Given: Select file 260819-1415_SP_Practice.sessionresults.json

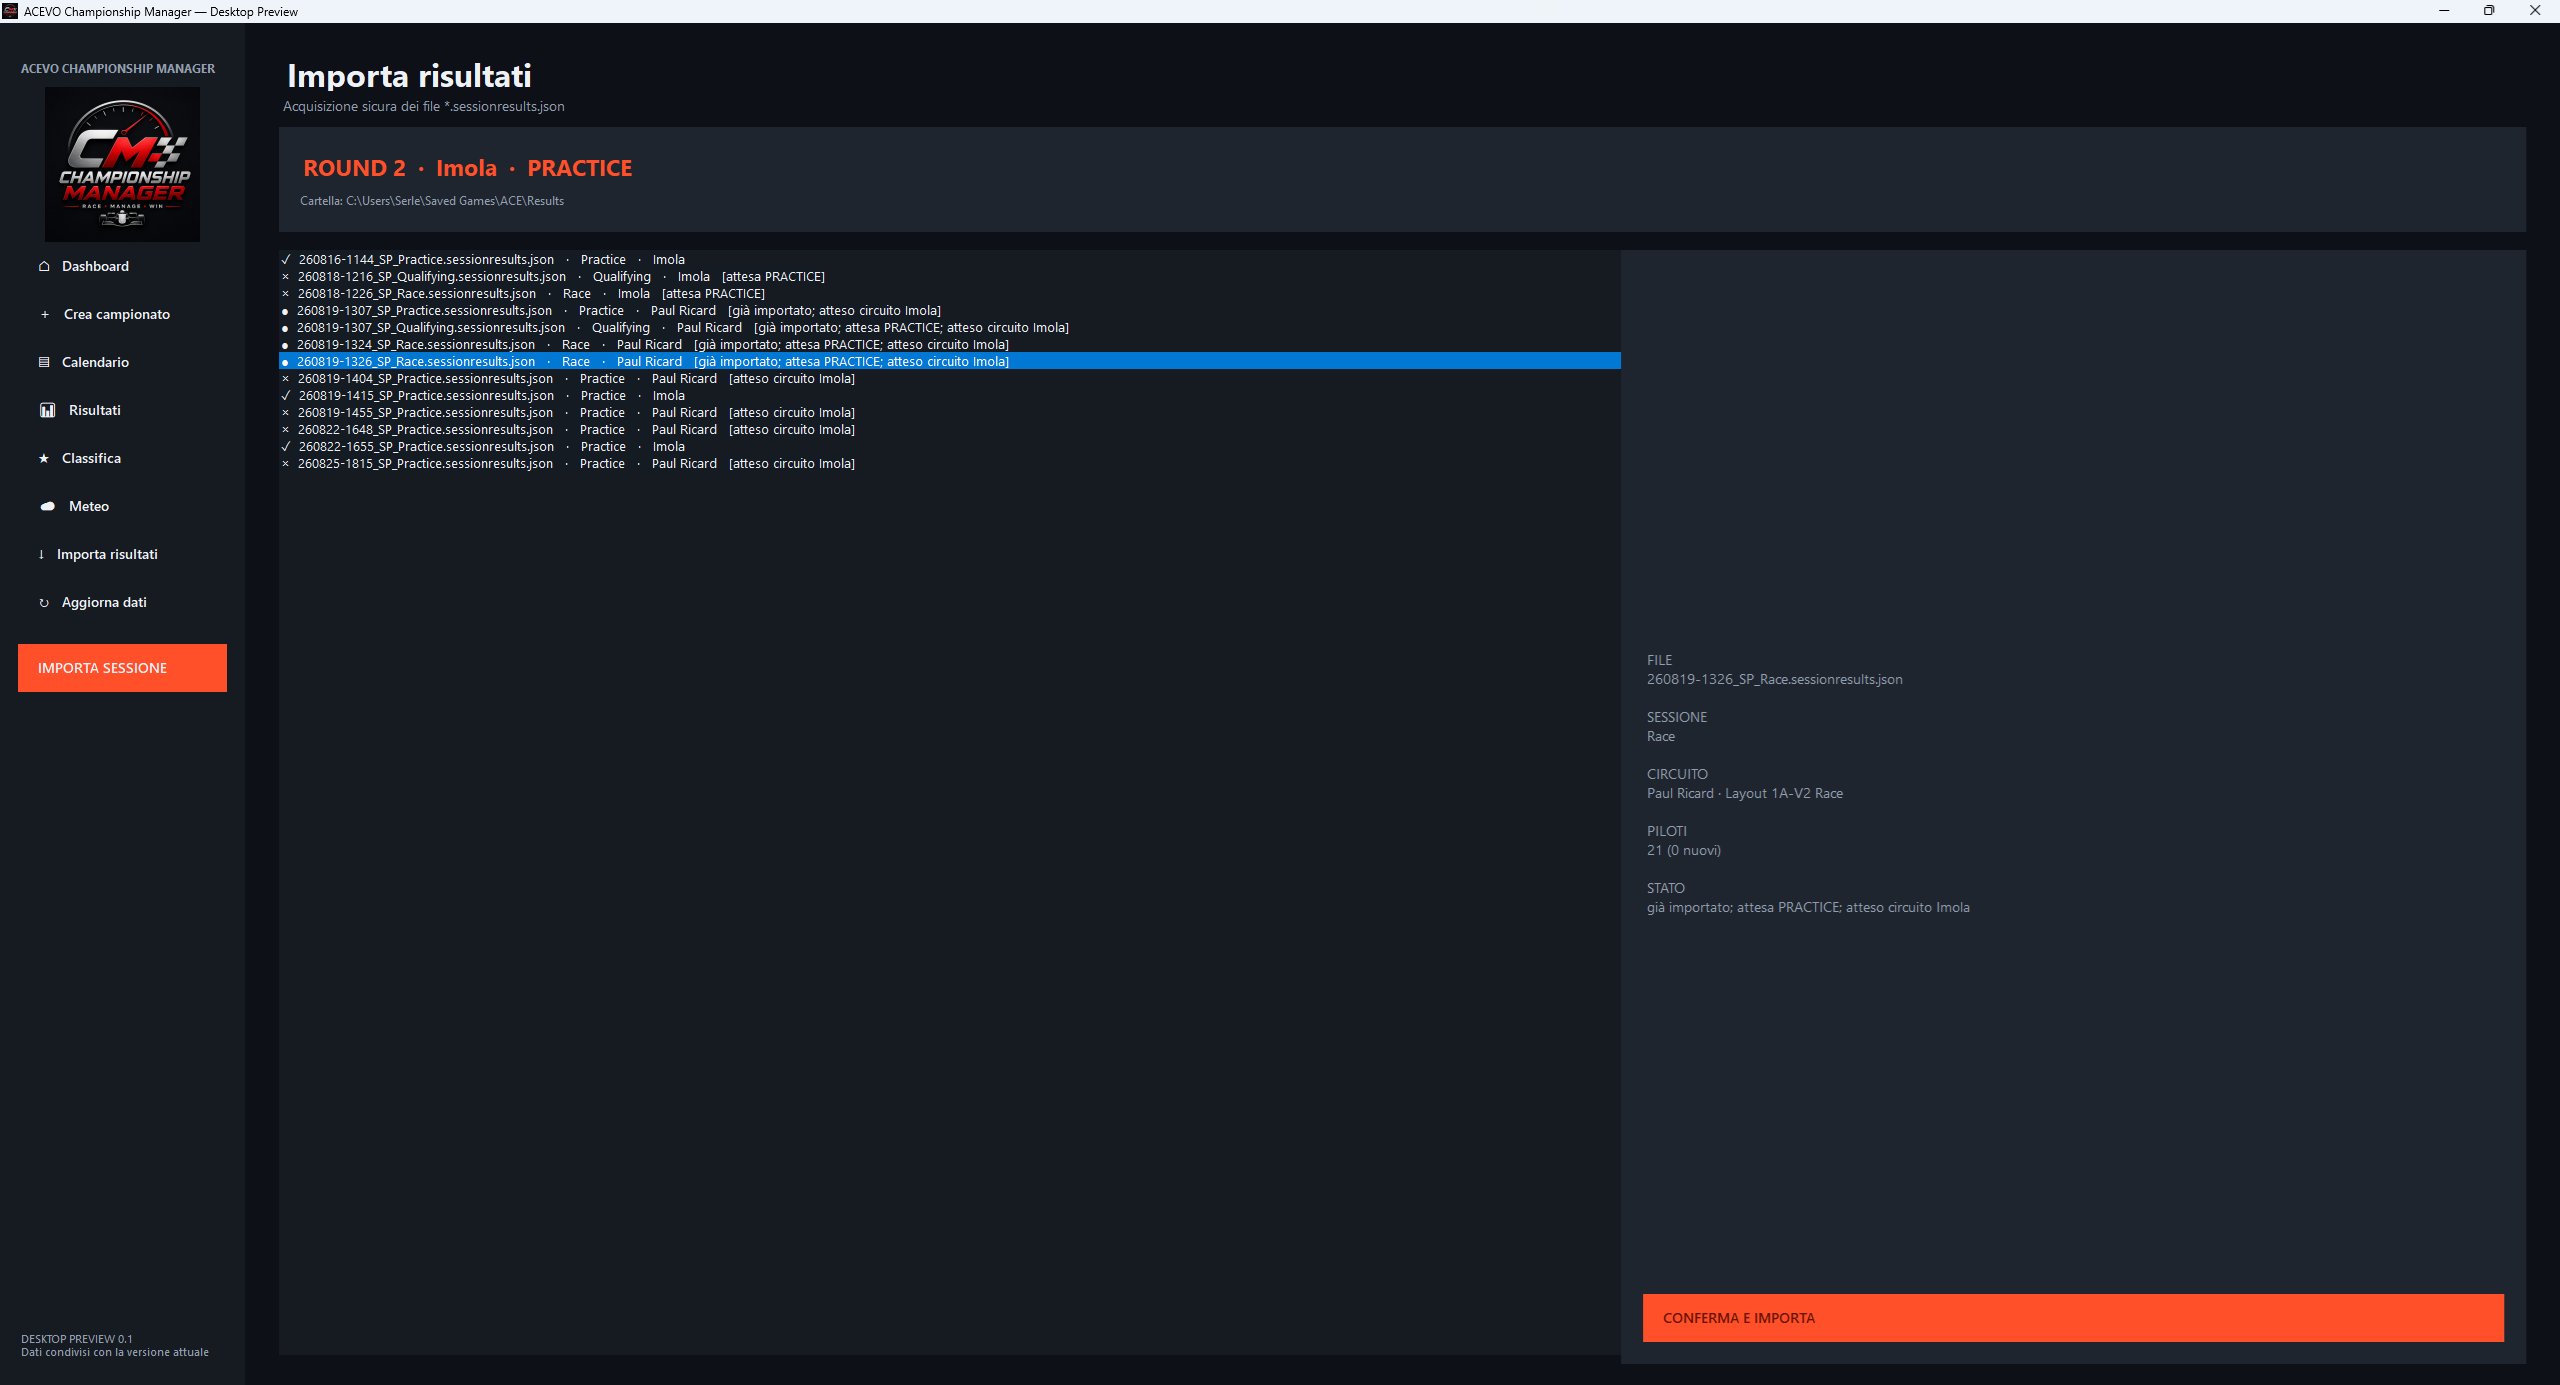Looking at the screenshot, I should [x=950, y=396].
